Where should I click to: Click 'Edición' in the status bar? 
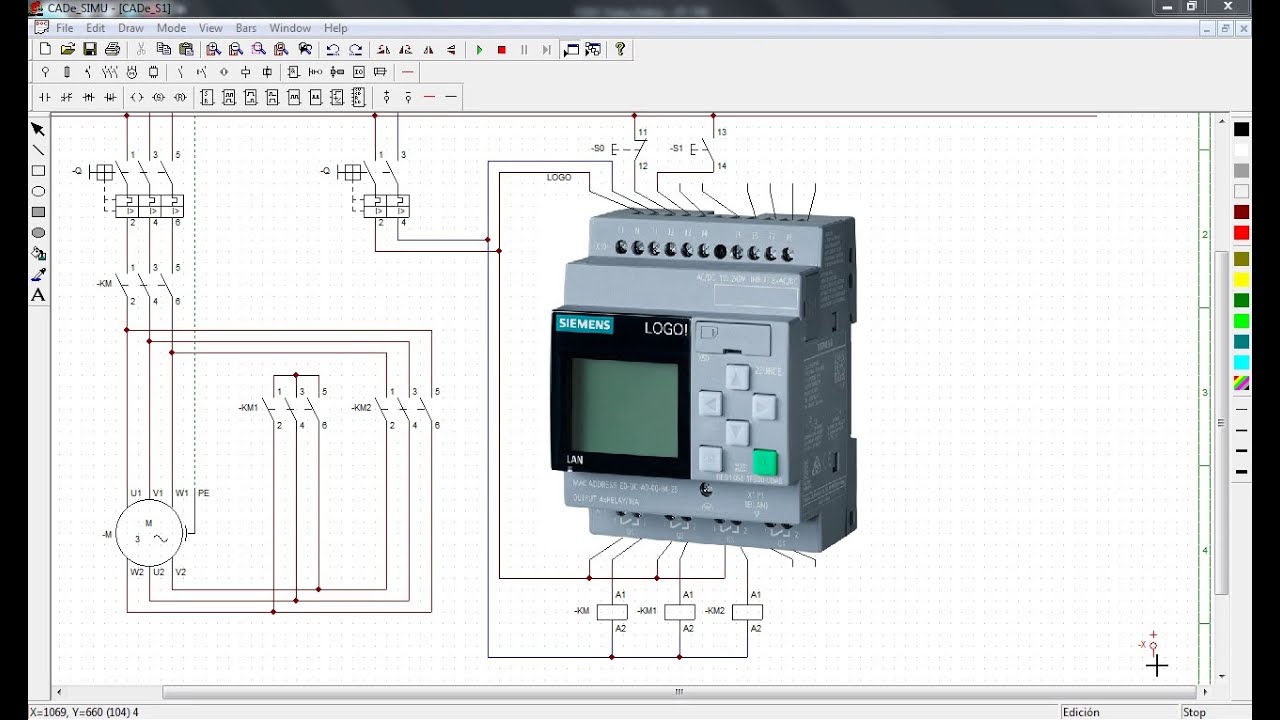pyautogui.click(x=1081, y=712)
